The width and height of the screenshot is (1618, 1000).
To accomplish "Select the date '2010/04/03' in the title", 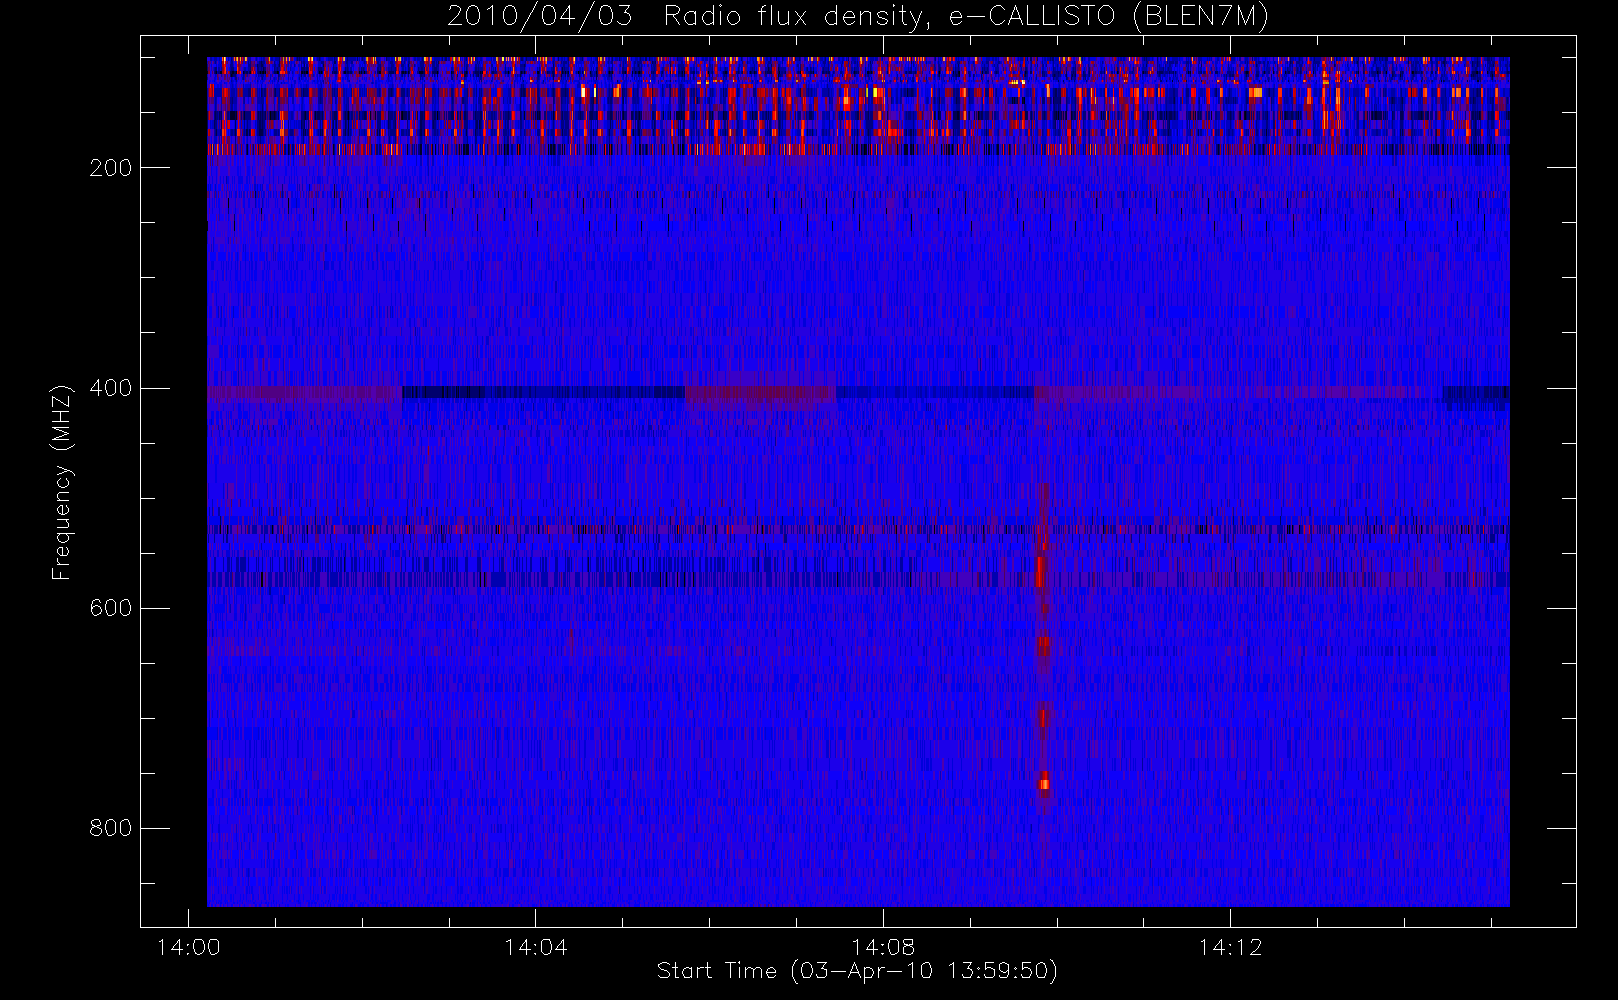I will tap(540, 17).
